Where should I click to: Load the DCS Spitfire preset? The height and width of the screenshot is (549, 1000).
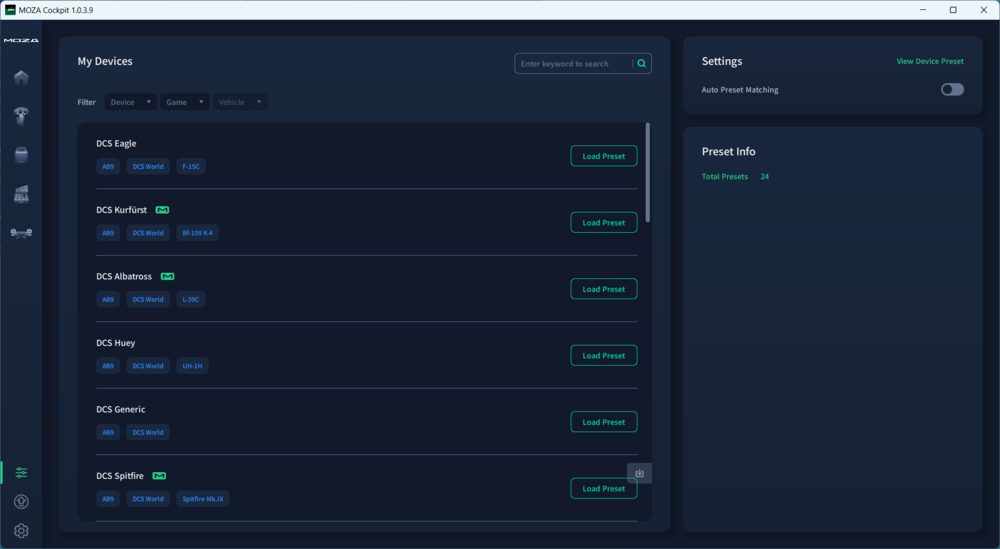(603, 488)
